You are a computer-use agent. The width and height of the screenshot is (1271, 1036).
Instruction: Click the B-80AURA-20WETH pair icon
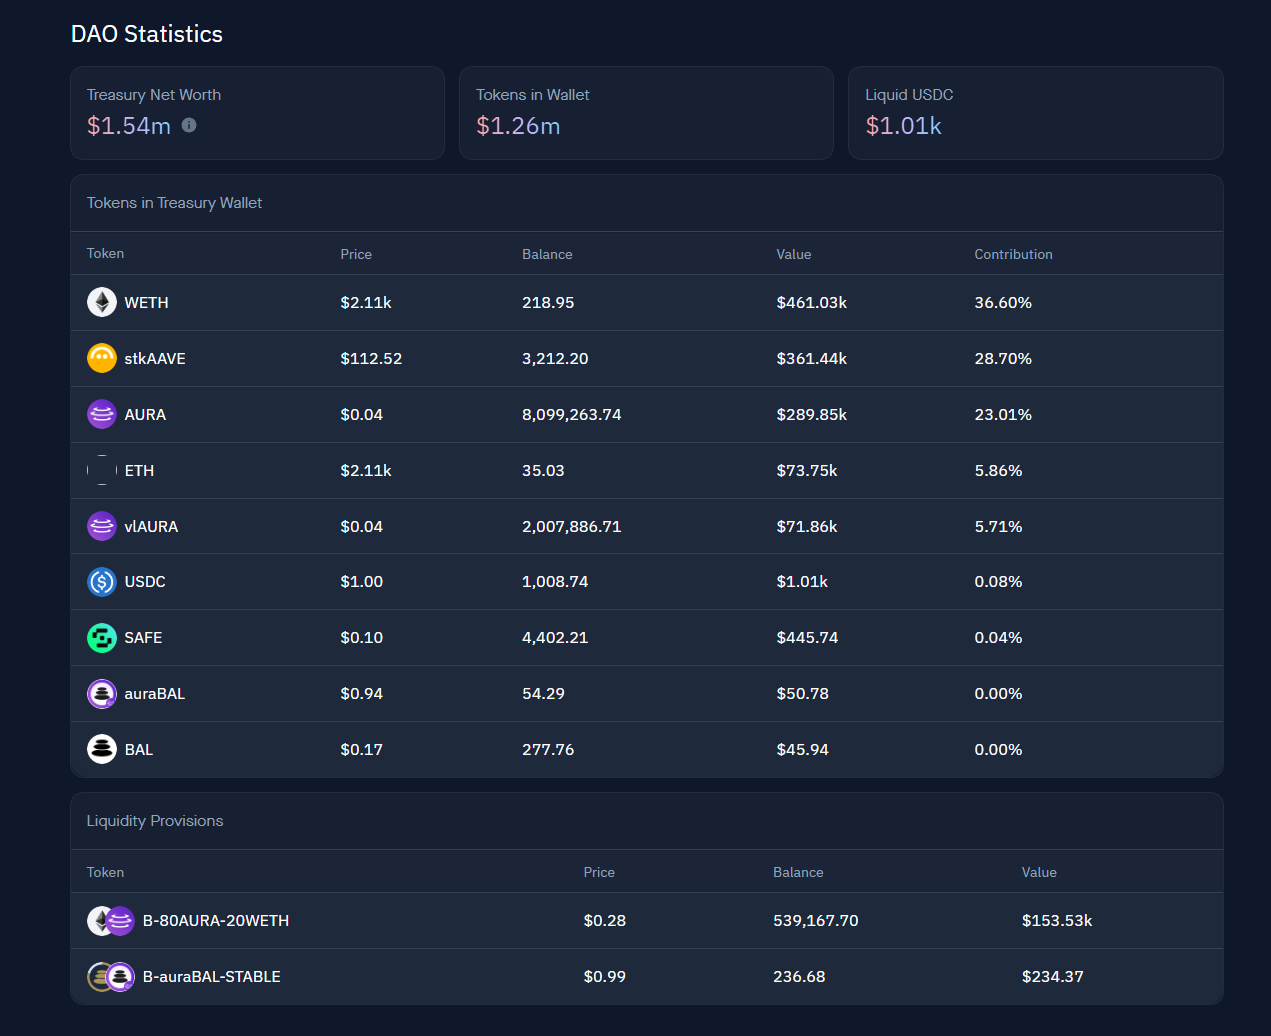coord(111,921)
